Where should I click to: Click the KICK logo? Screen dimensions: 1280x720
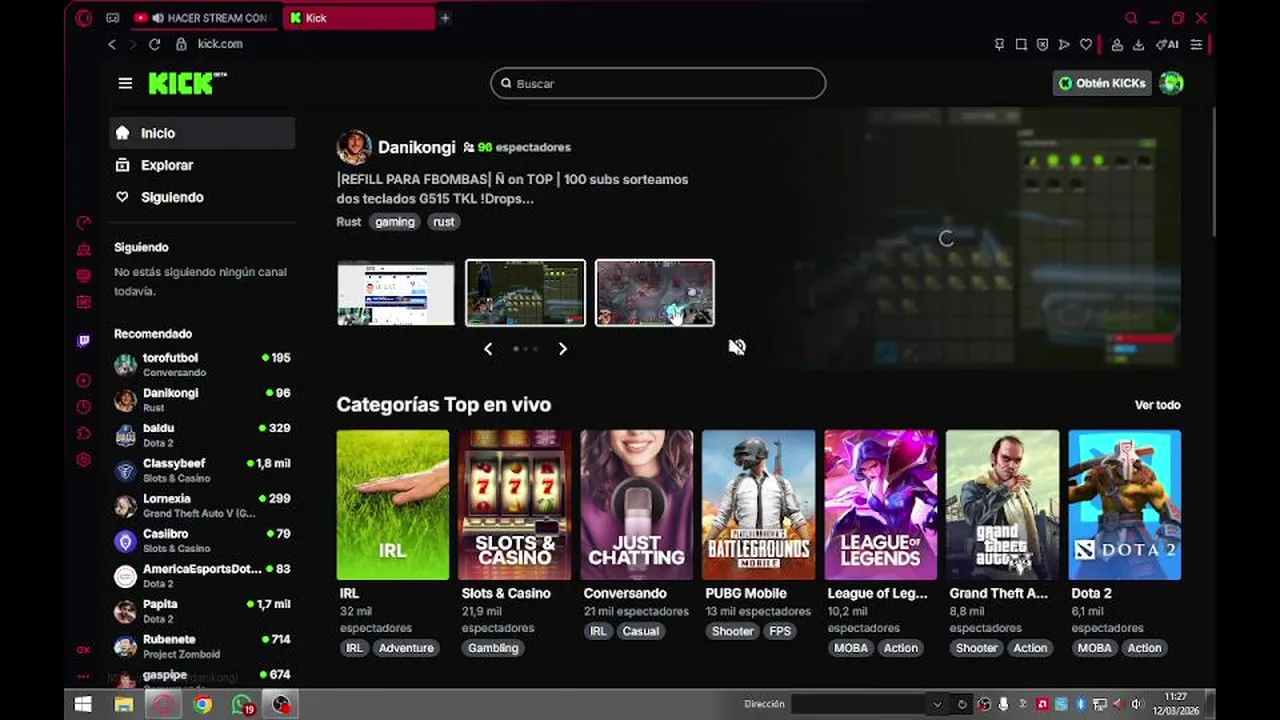187,83
